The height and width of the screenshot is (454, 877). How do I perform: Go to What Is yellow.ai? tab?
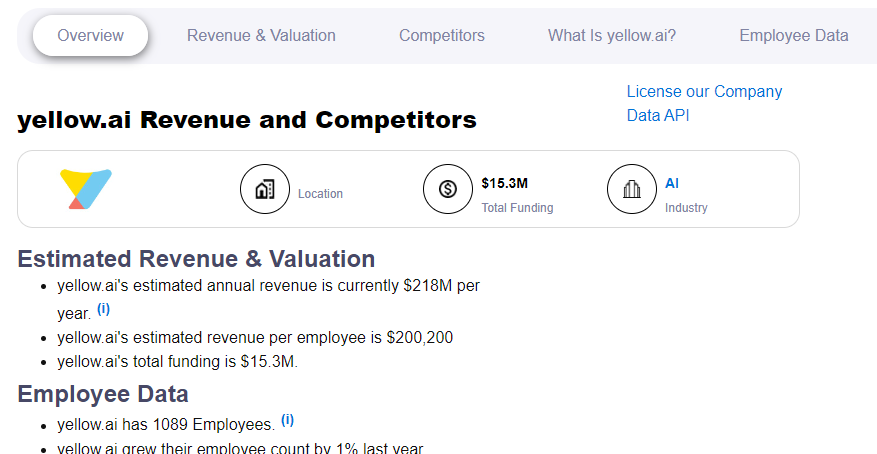coord(612,36)
